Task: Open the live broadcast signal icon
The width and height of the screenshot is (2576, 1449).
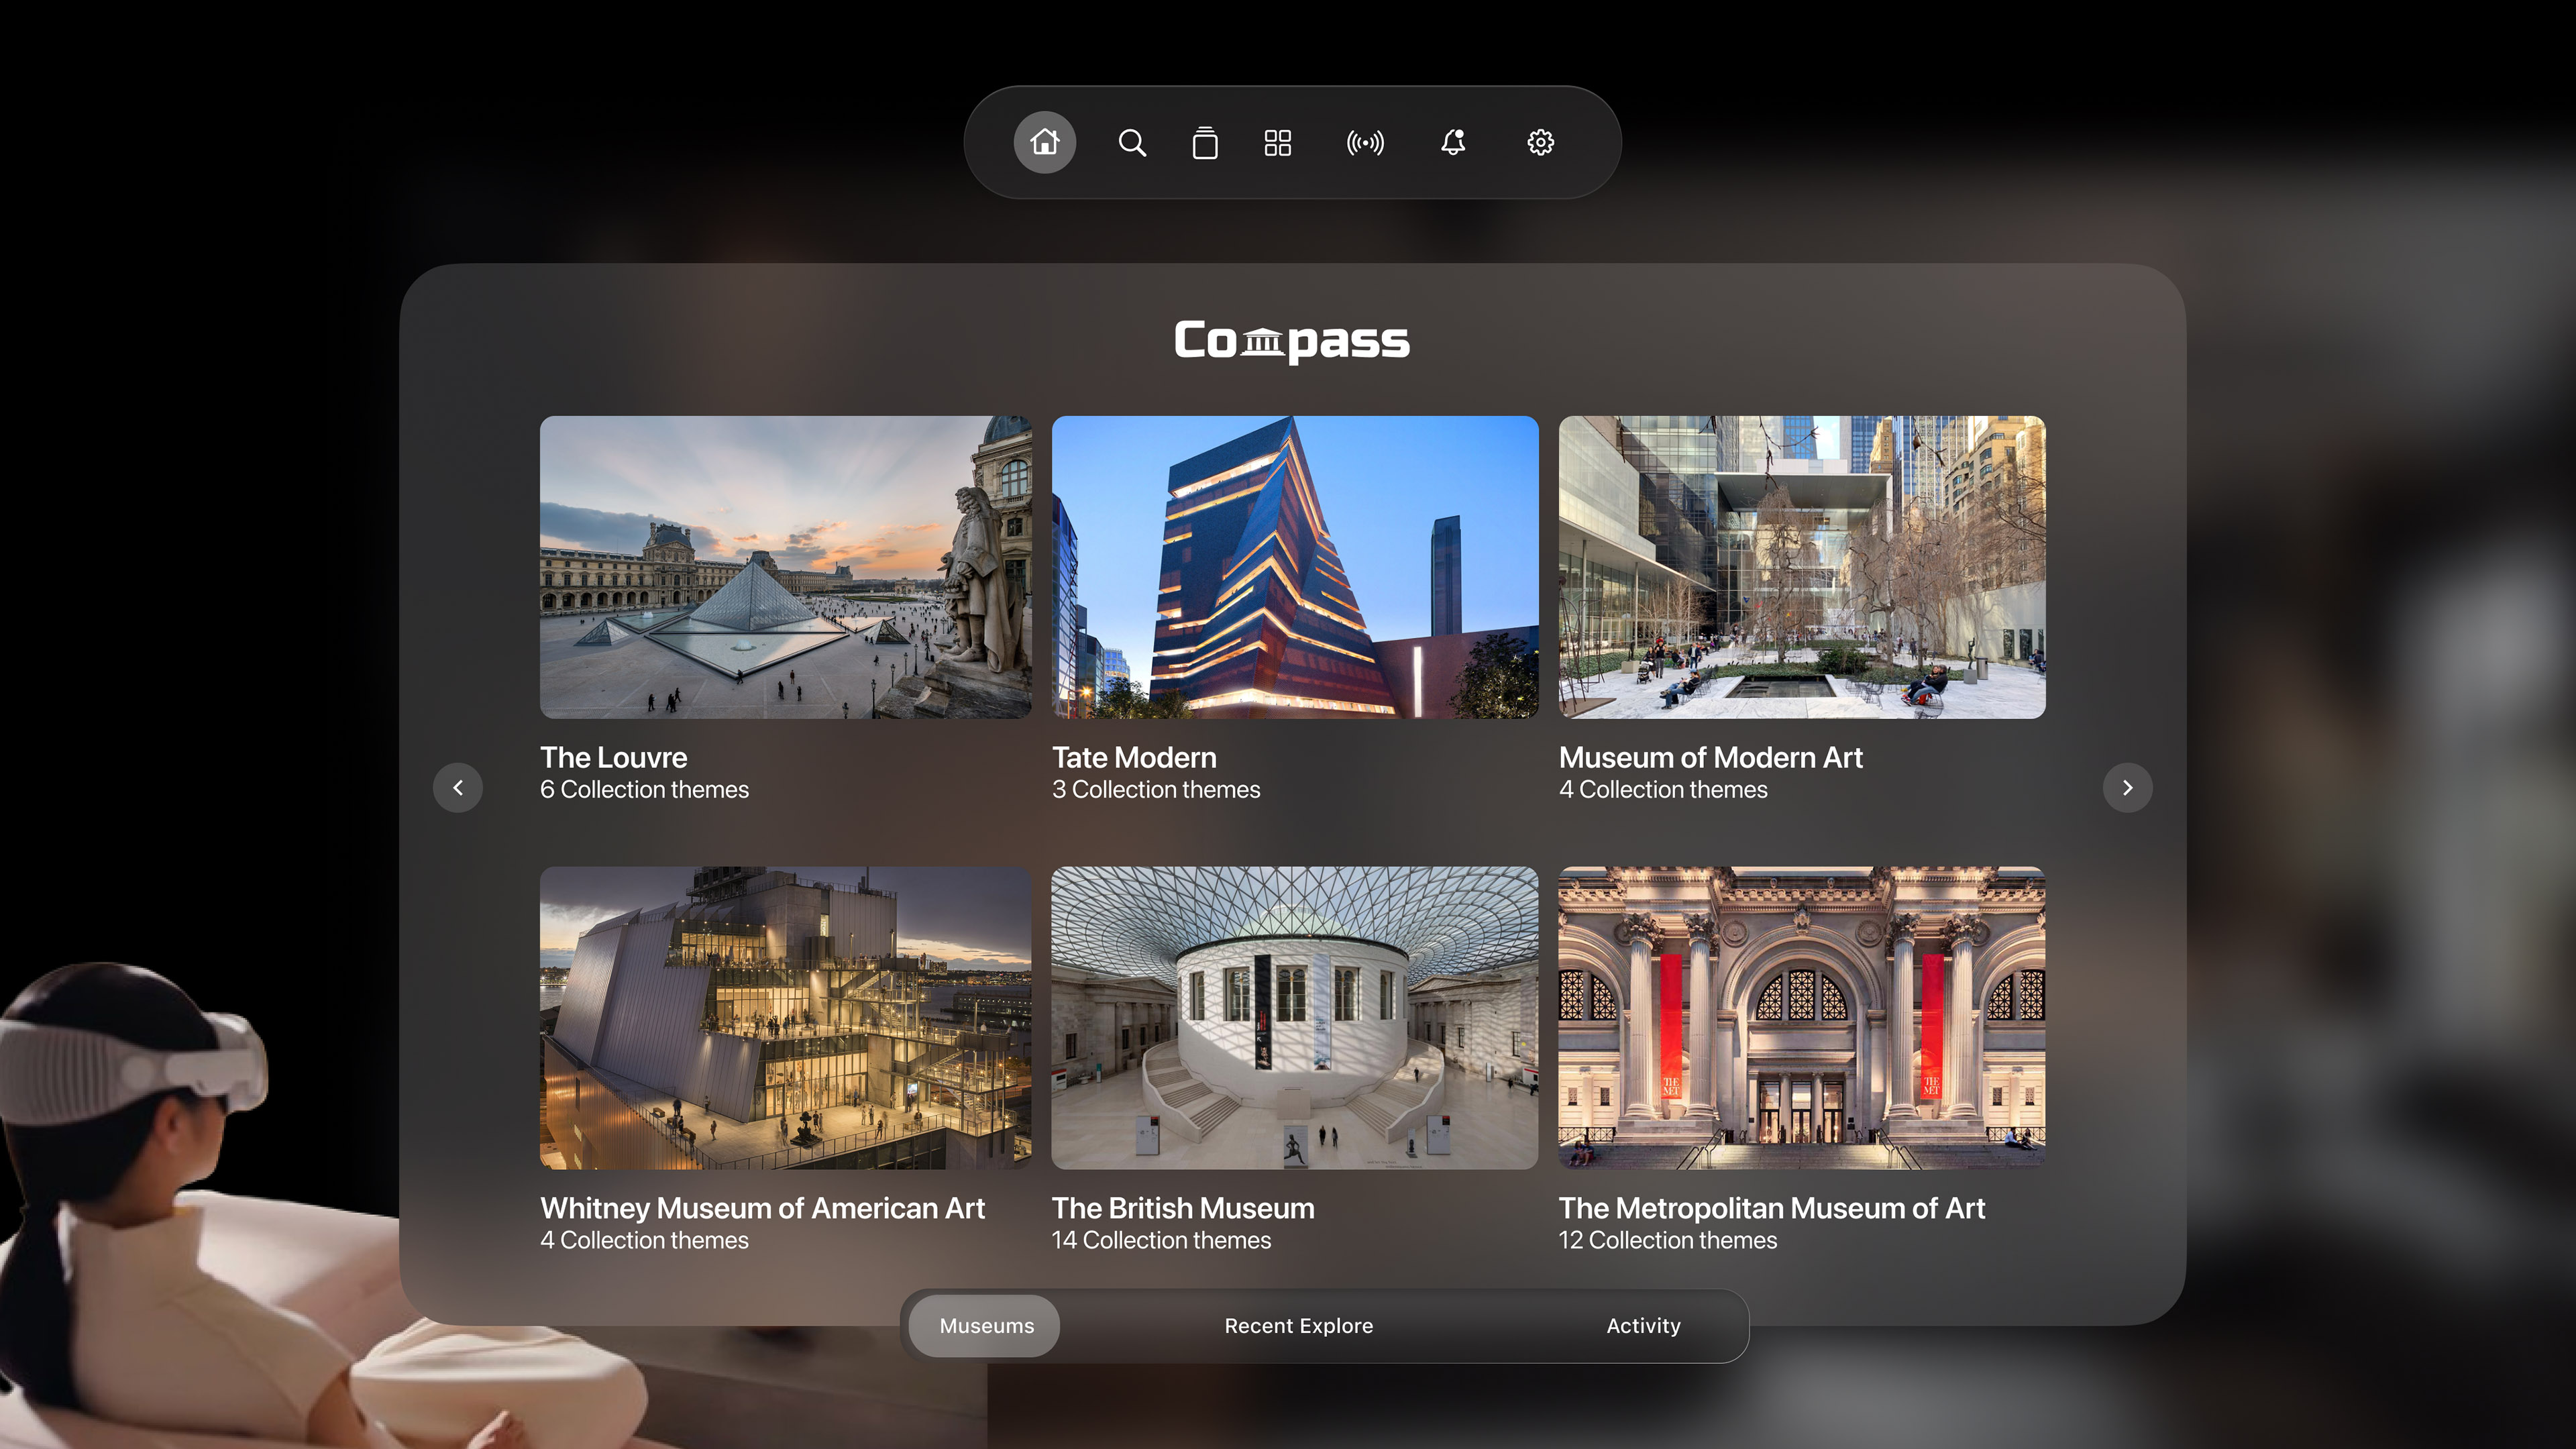Action: click(x=1365, y=142)
